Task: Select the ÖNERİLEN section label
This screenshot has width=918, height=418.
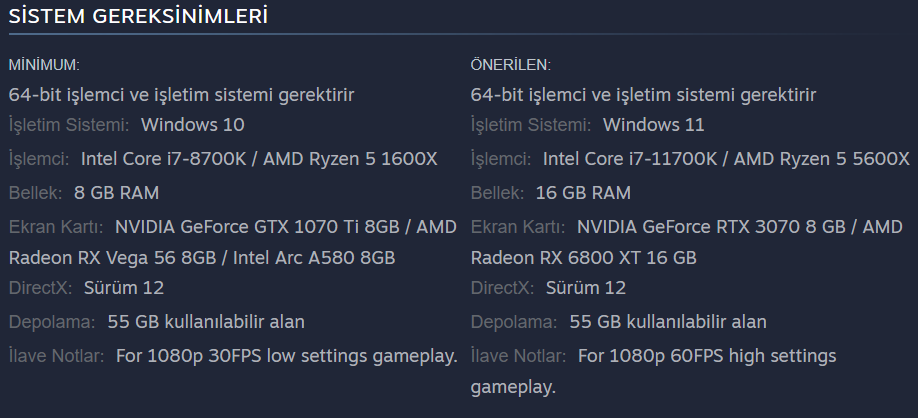Action: point(511,65)
